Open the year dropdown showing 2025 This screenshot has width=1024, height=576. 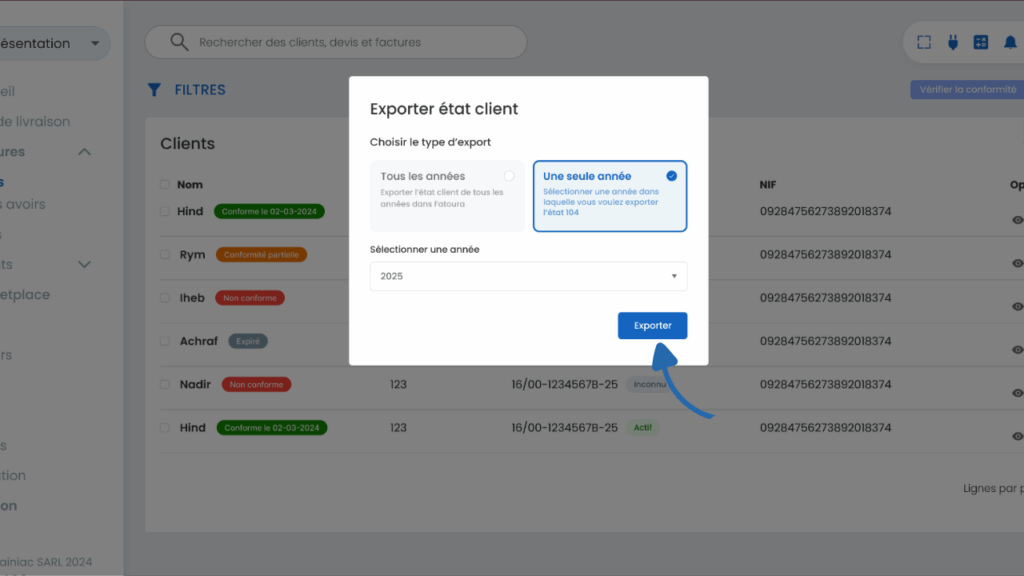528,276
